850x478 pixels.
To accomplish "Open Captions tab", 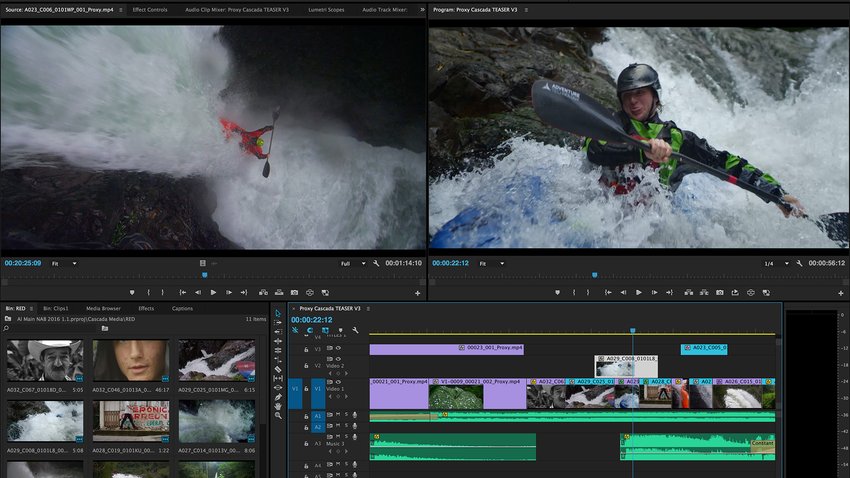I will tap(182, 308).
